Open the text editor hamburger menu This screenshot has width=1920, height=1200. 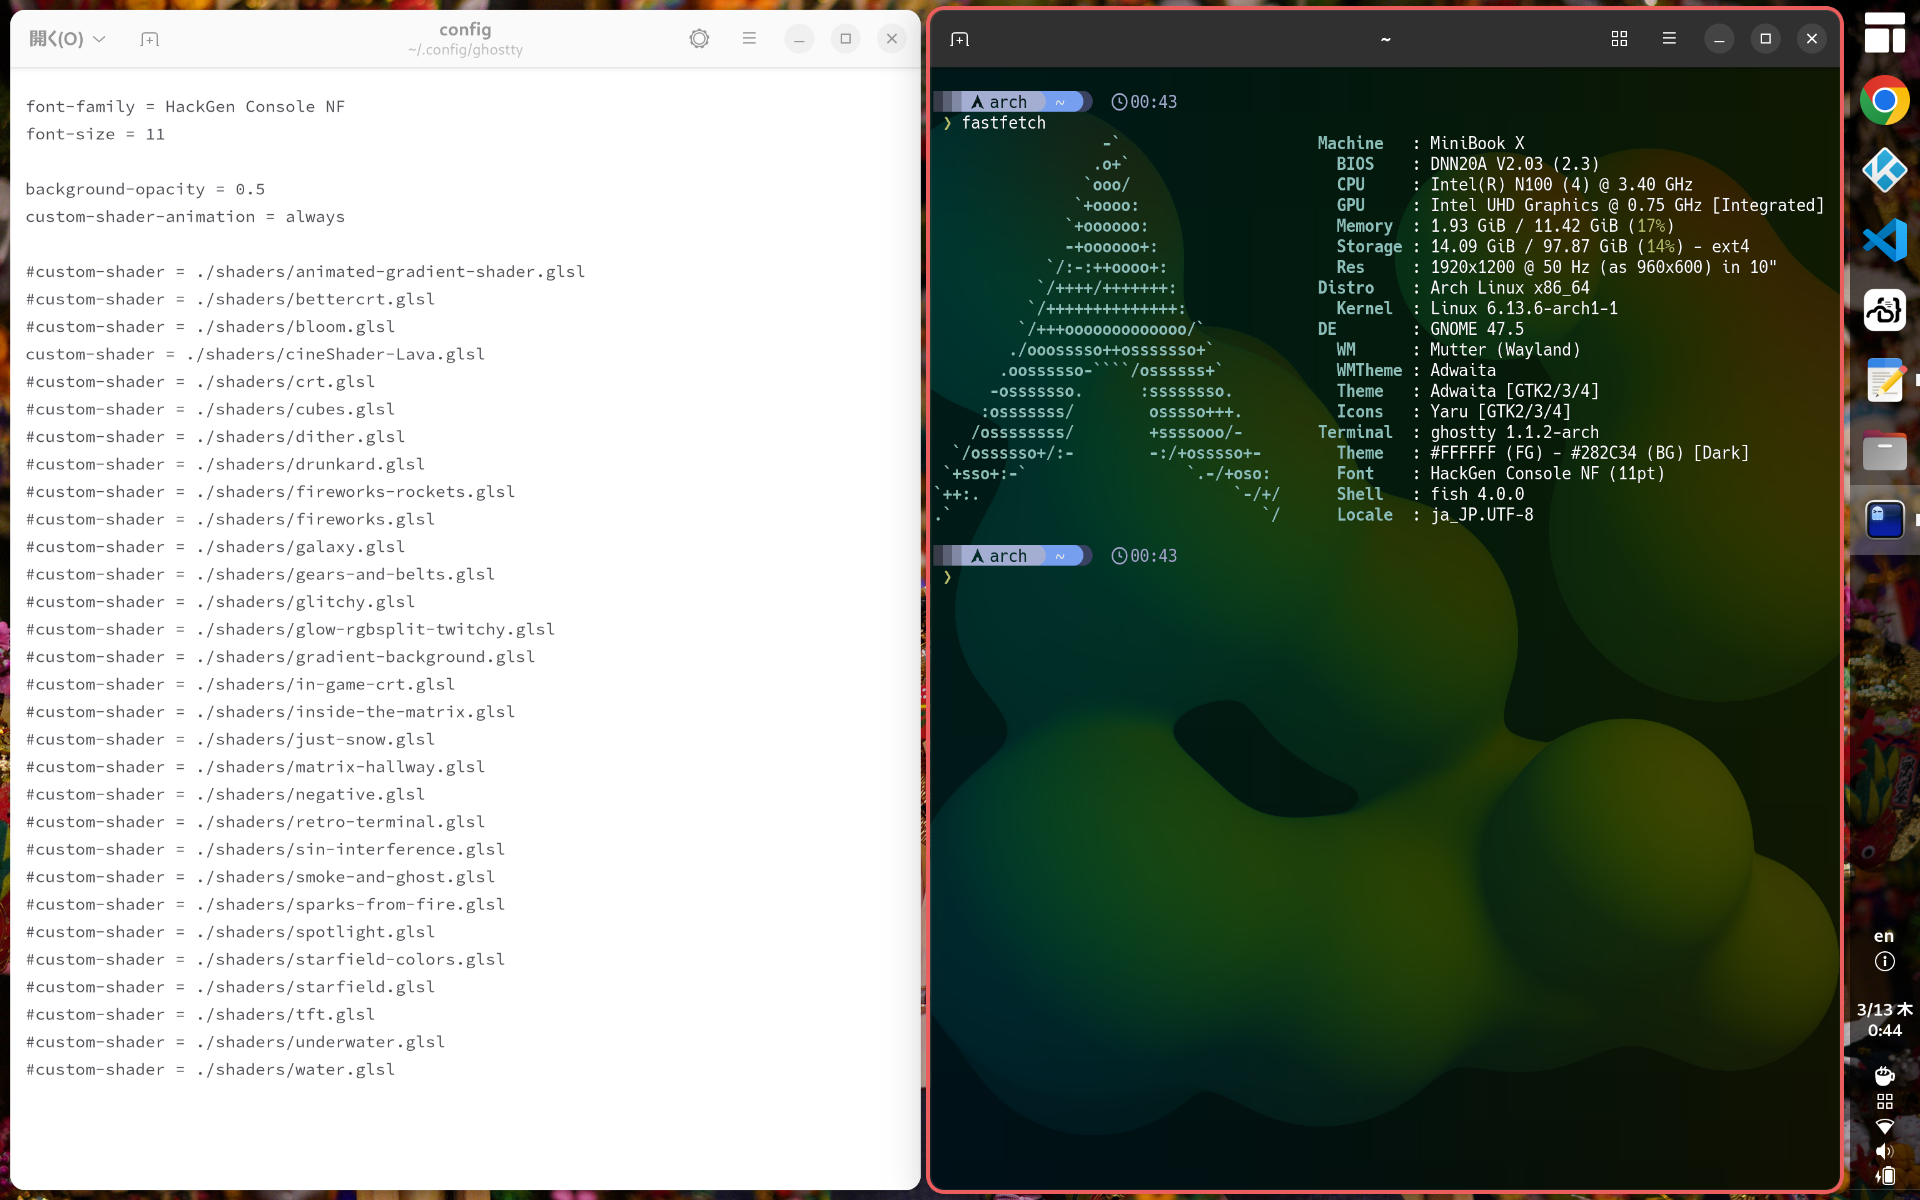(x=749, y=39)
